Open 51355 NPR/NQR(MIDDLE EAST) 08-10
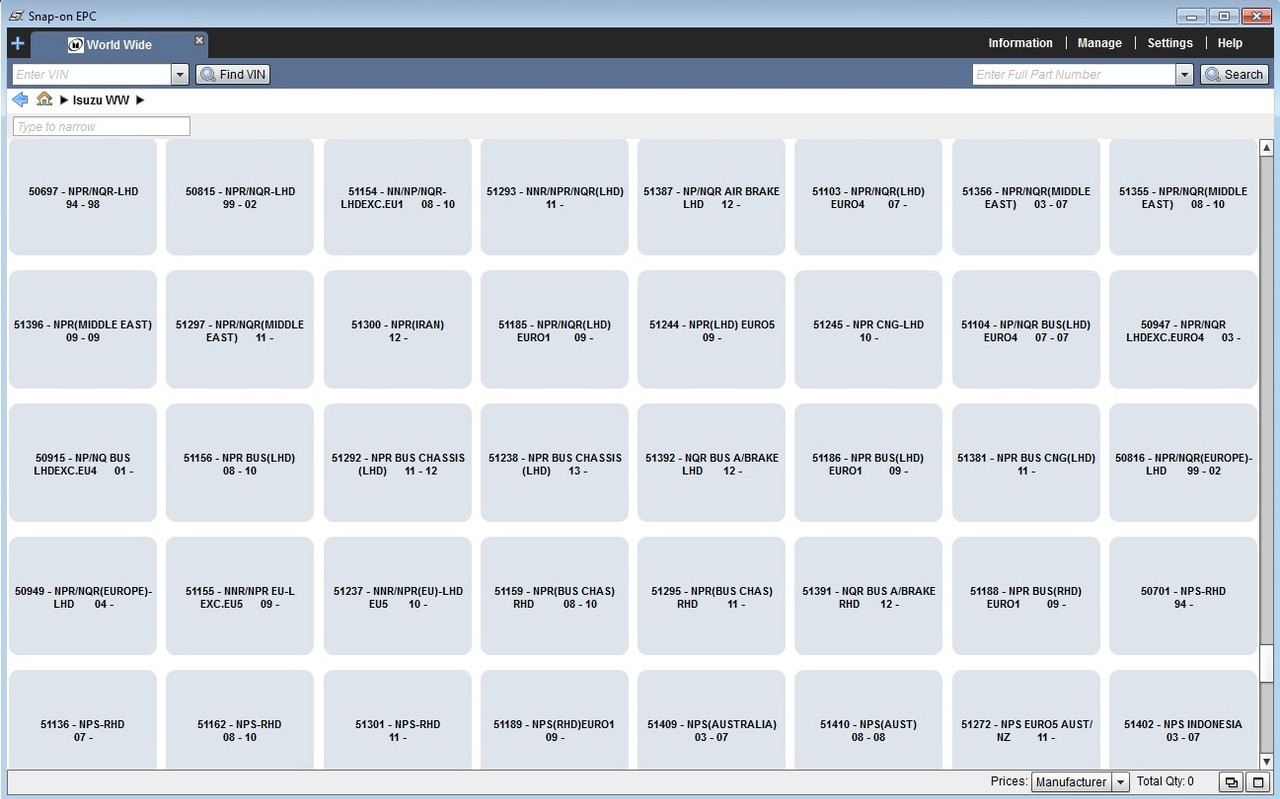Viewport: 1280px width, 799px height. tap(1183, 197)
